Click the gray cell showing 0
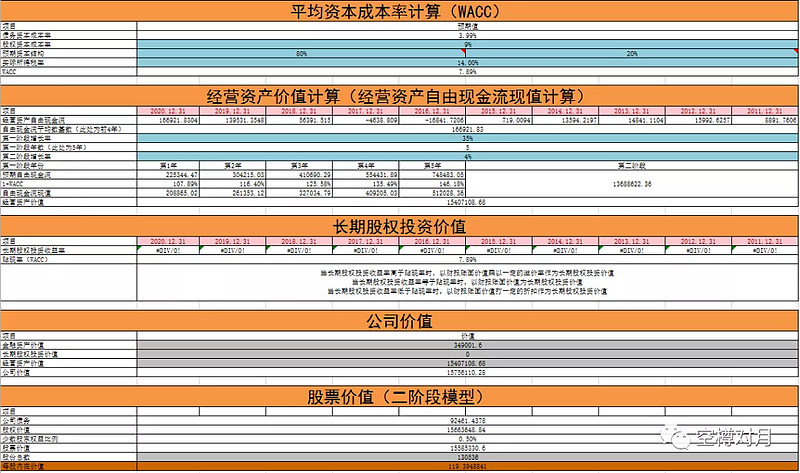800x473 pixels. 467,355
